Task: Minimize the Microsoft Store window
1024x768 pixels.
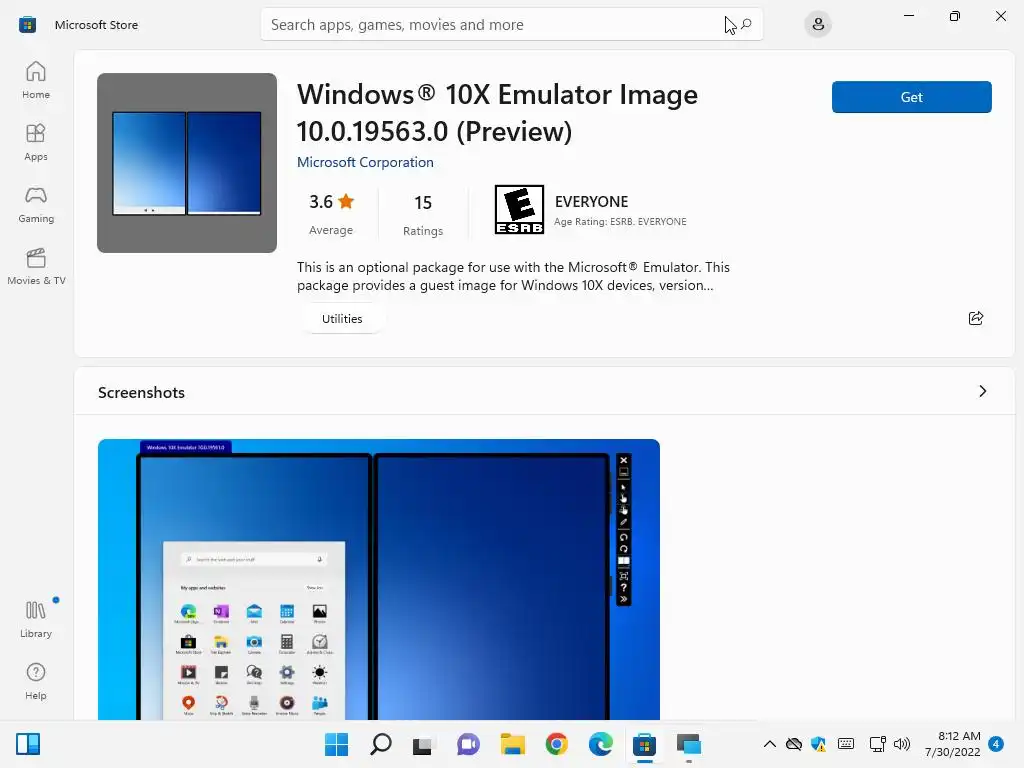Action: (908, 16)
